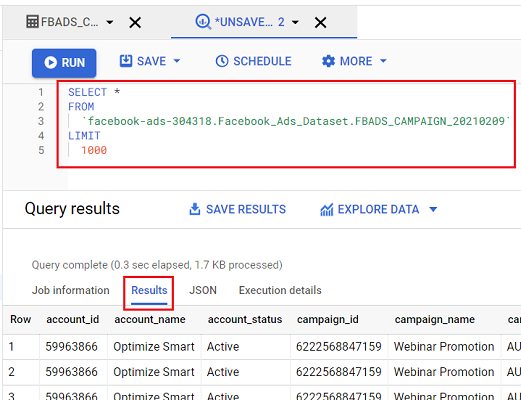Expand the EXPLORE DATA dropdown arrow
Screen dimensions: 521x400
point(433,209)
